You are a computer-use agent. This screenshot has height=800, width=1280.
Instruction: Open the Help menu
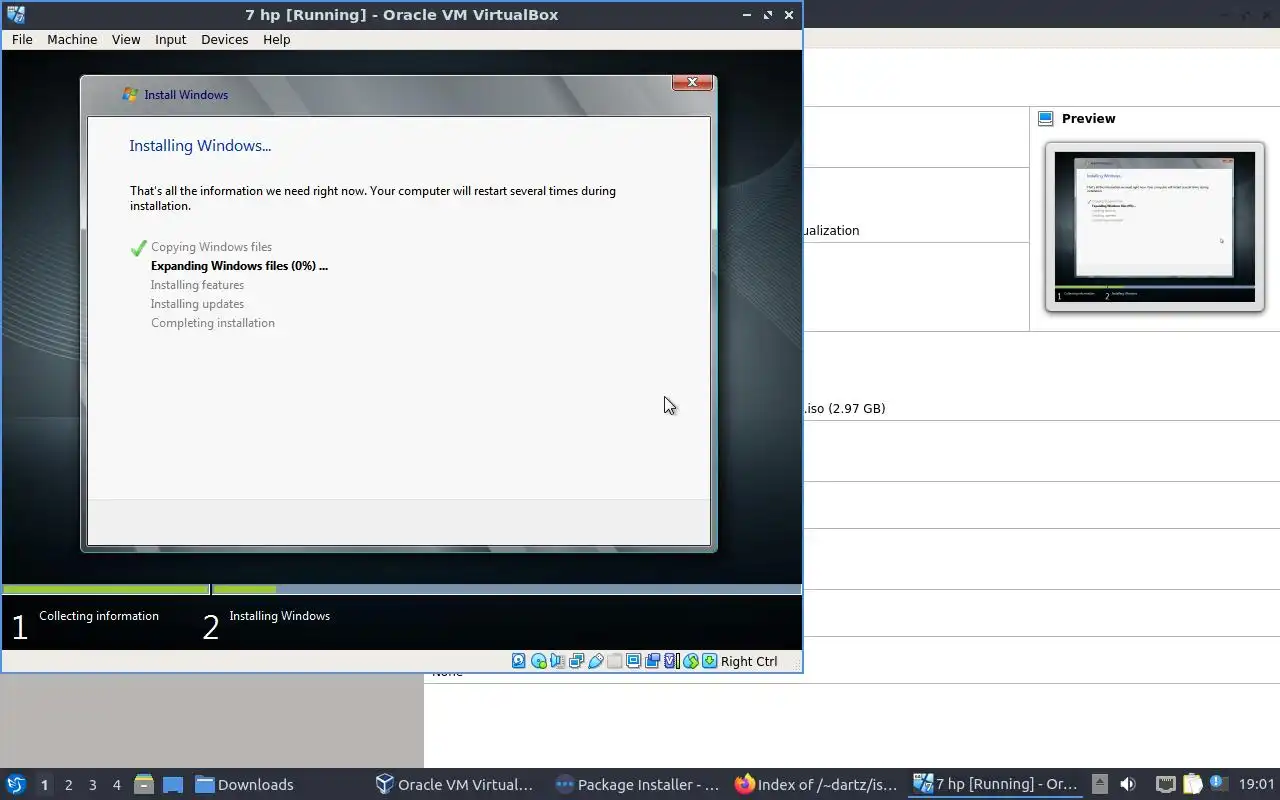[277, 39]
